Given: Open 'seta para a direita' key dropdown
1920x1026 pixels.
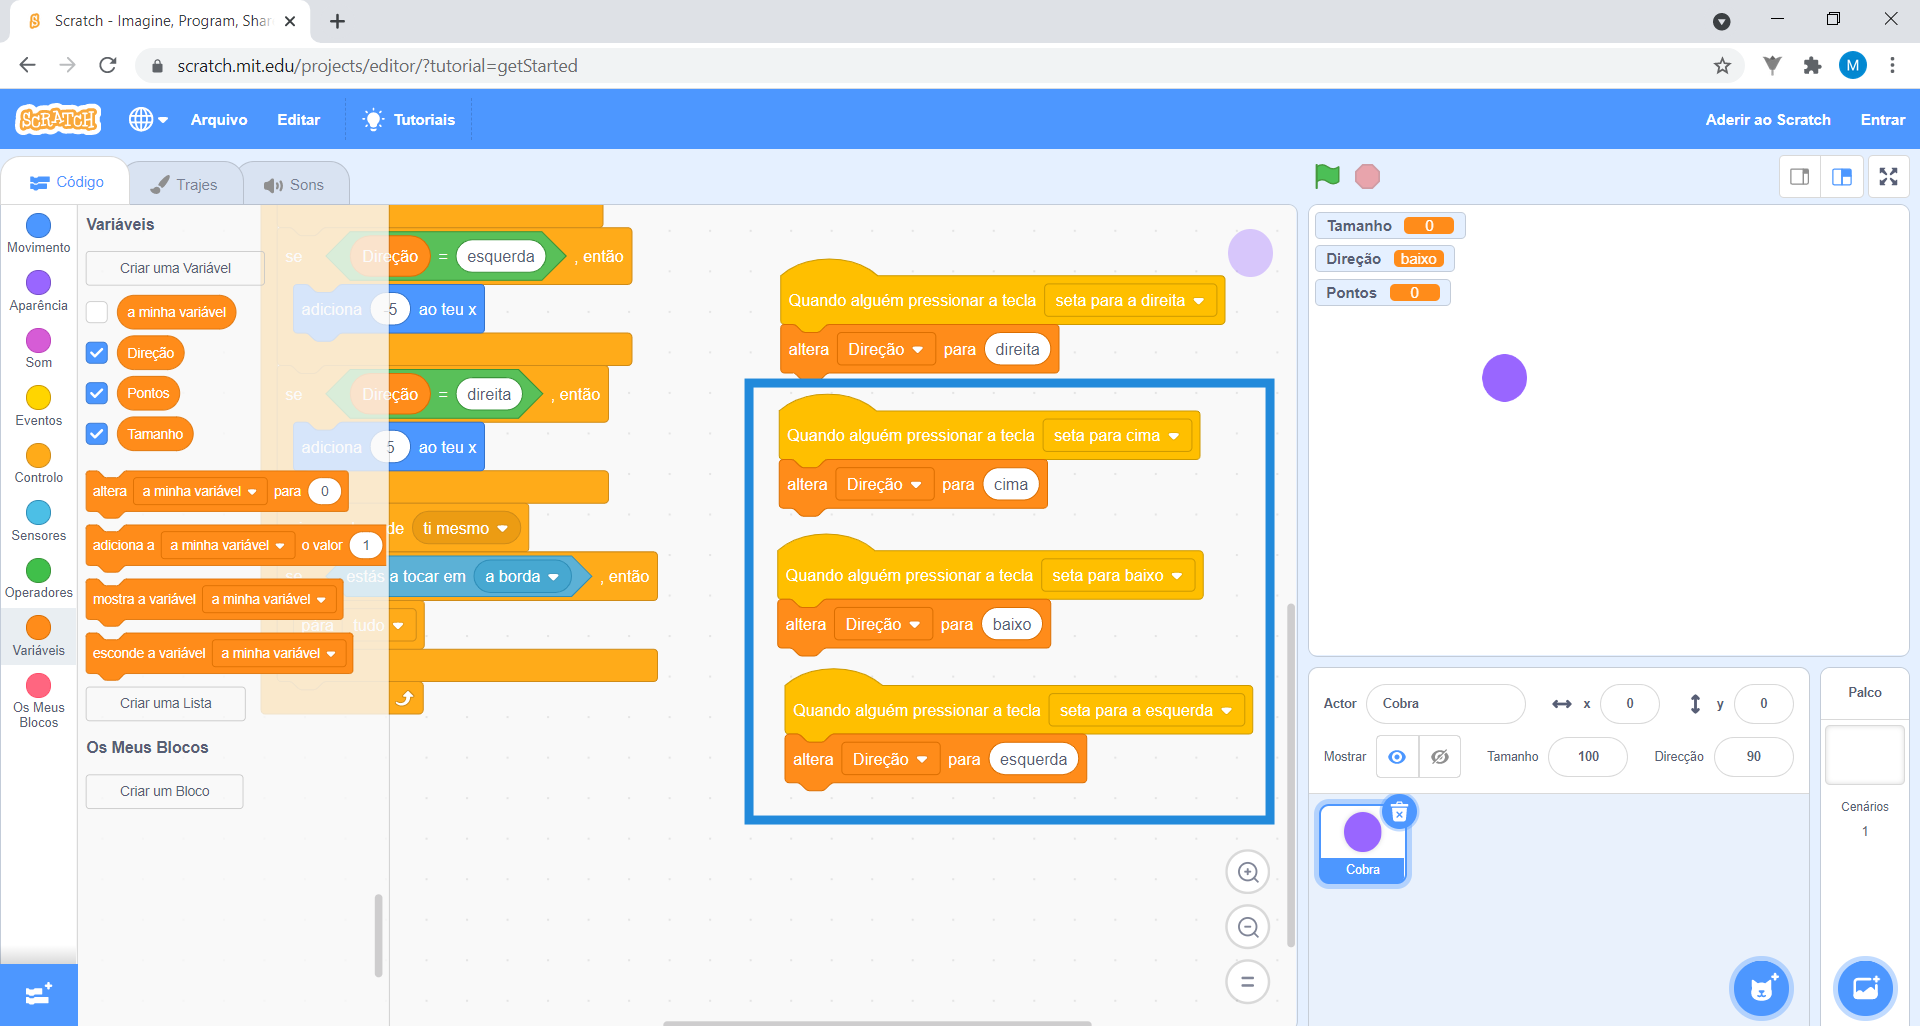Looking at the screenshot, I should pyautogui.click(x=1130, y=300).
